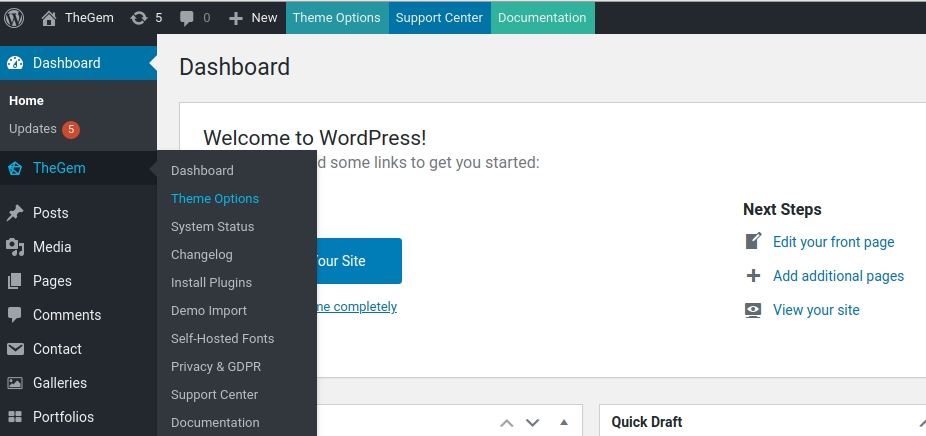Image resolution: width=926 pixels, height=436 pixels.
Task: Click the Add additional pages link
Action: [x=838, y=276]
